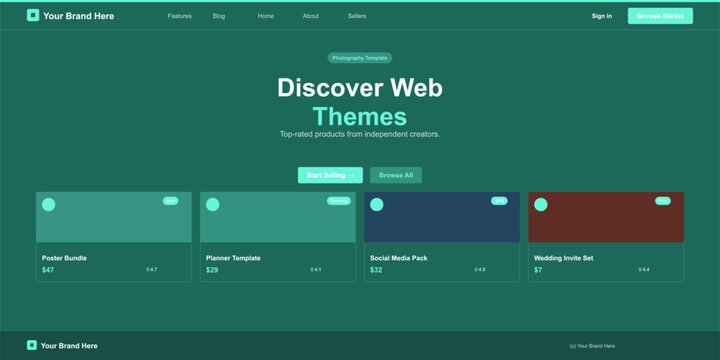
Task: Click the Start Selling button
Action: 330,175
